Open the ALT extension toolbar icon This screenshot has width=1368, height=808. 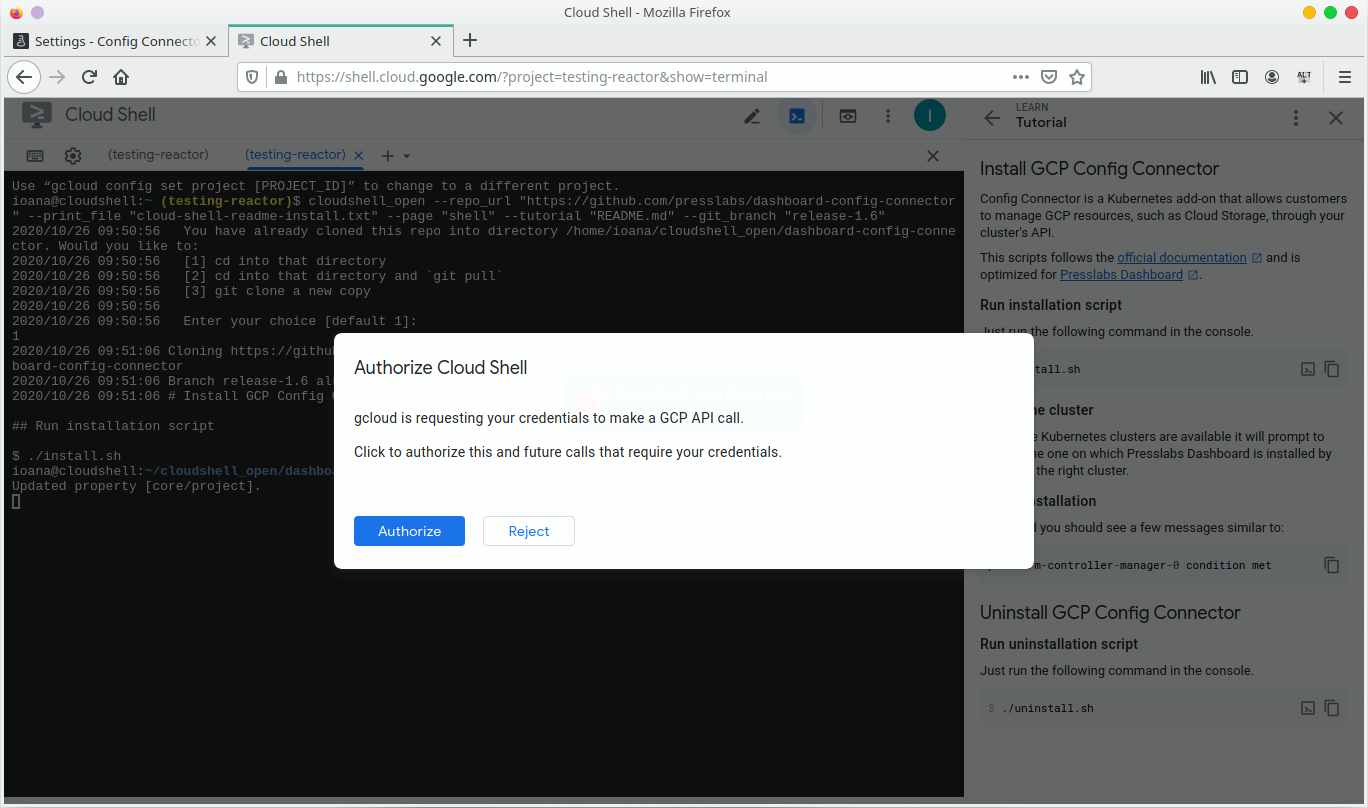tap(1304, 77)
